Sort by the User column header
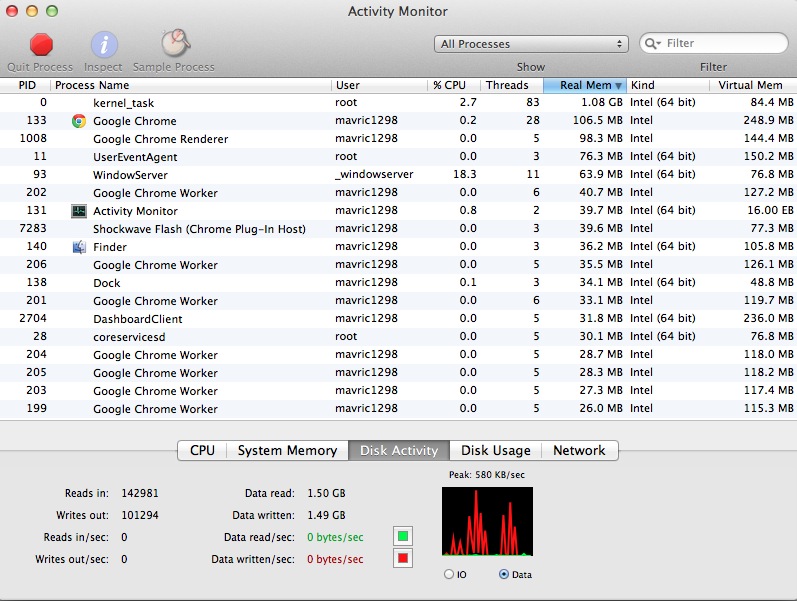797x601 pixels. (x=379, y=85)
